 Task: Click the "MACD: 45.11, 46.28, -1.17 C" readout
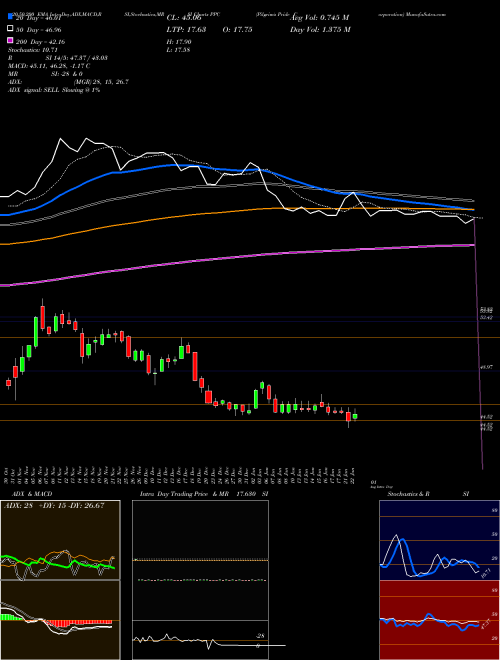coord(49,66)
